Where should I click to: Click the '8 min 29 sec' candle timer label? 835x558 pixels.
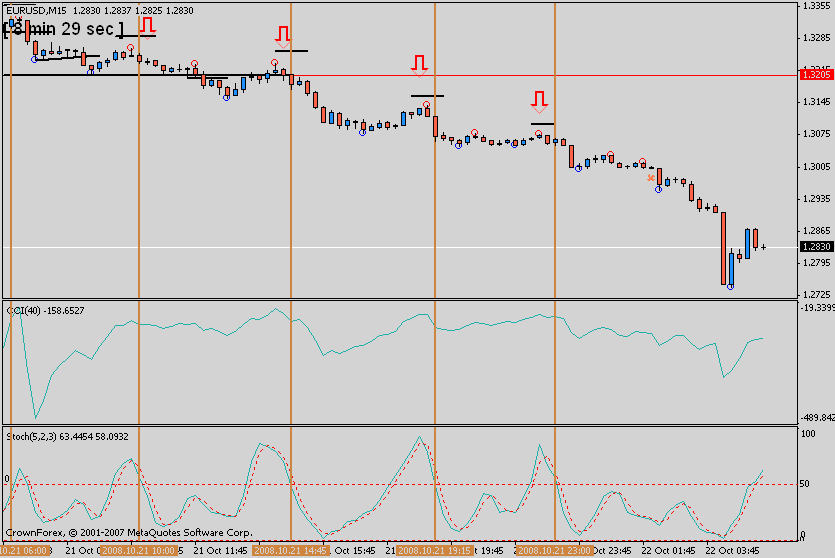pyautogui.click(x=63, y=29)
